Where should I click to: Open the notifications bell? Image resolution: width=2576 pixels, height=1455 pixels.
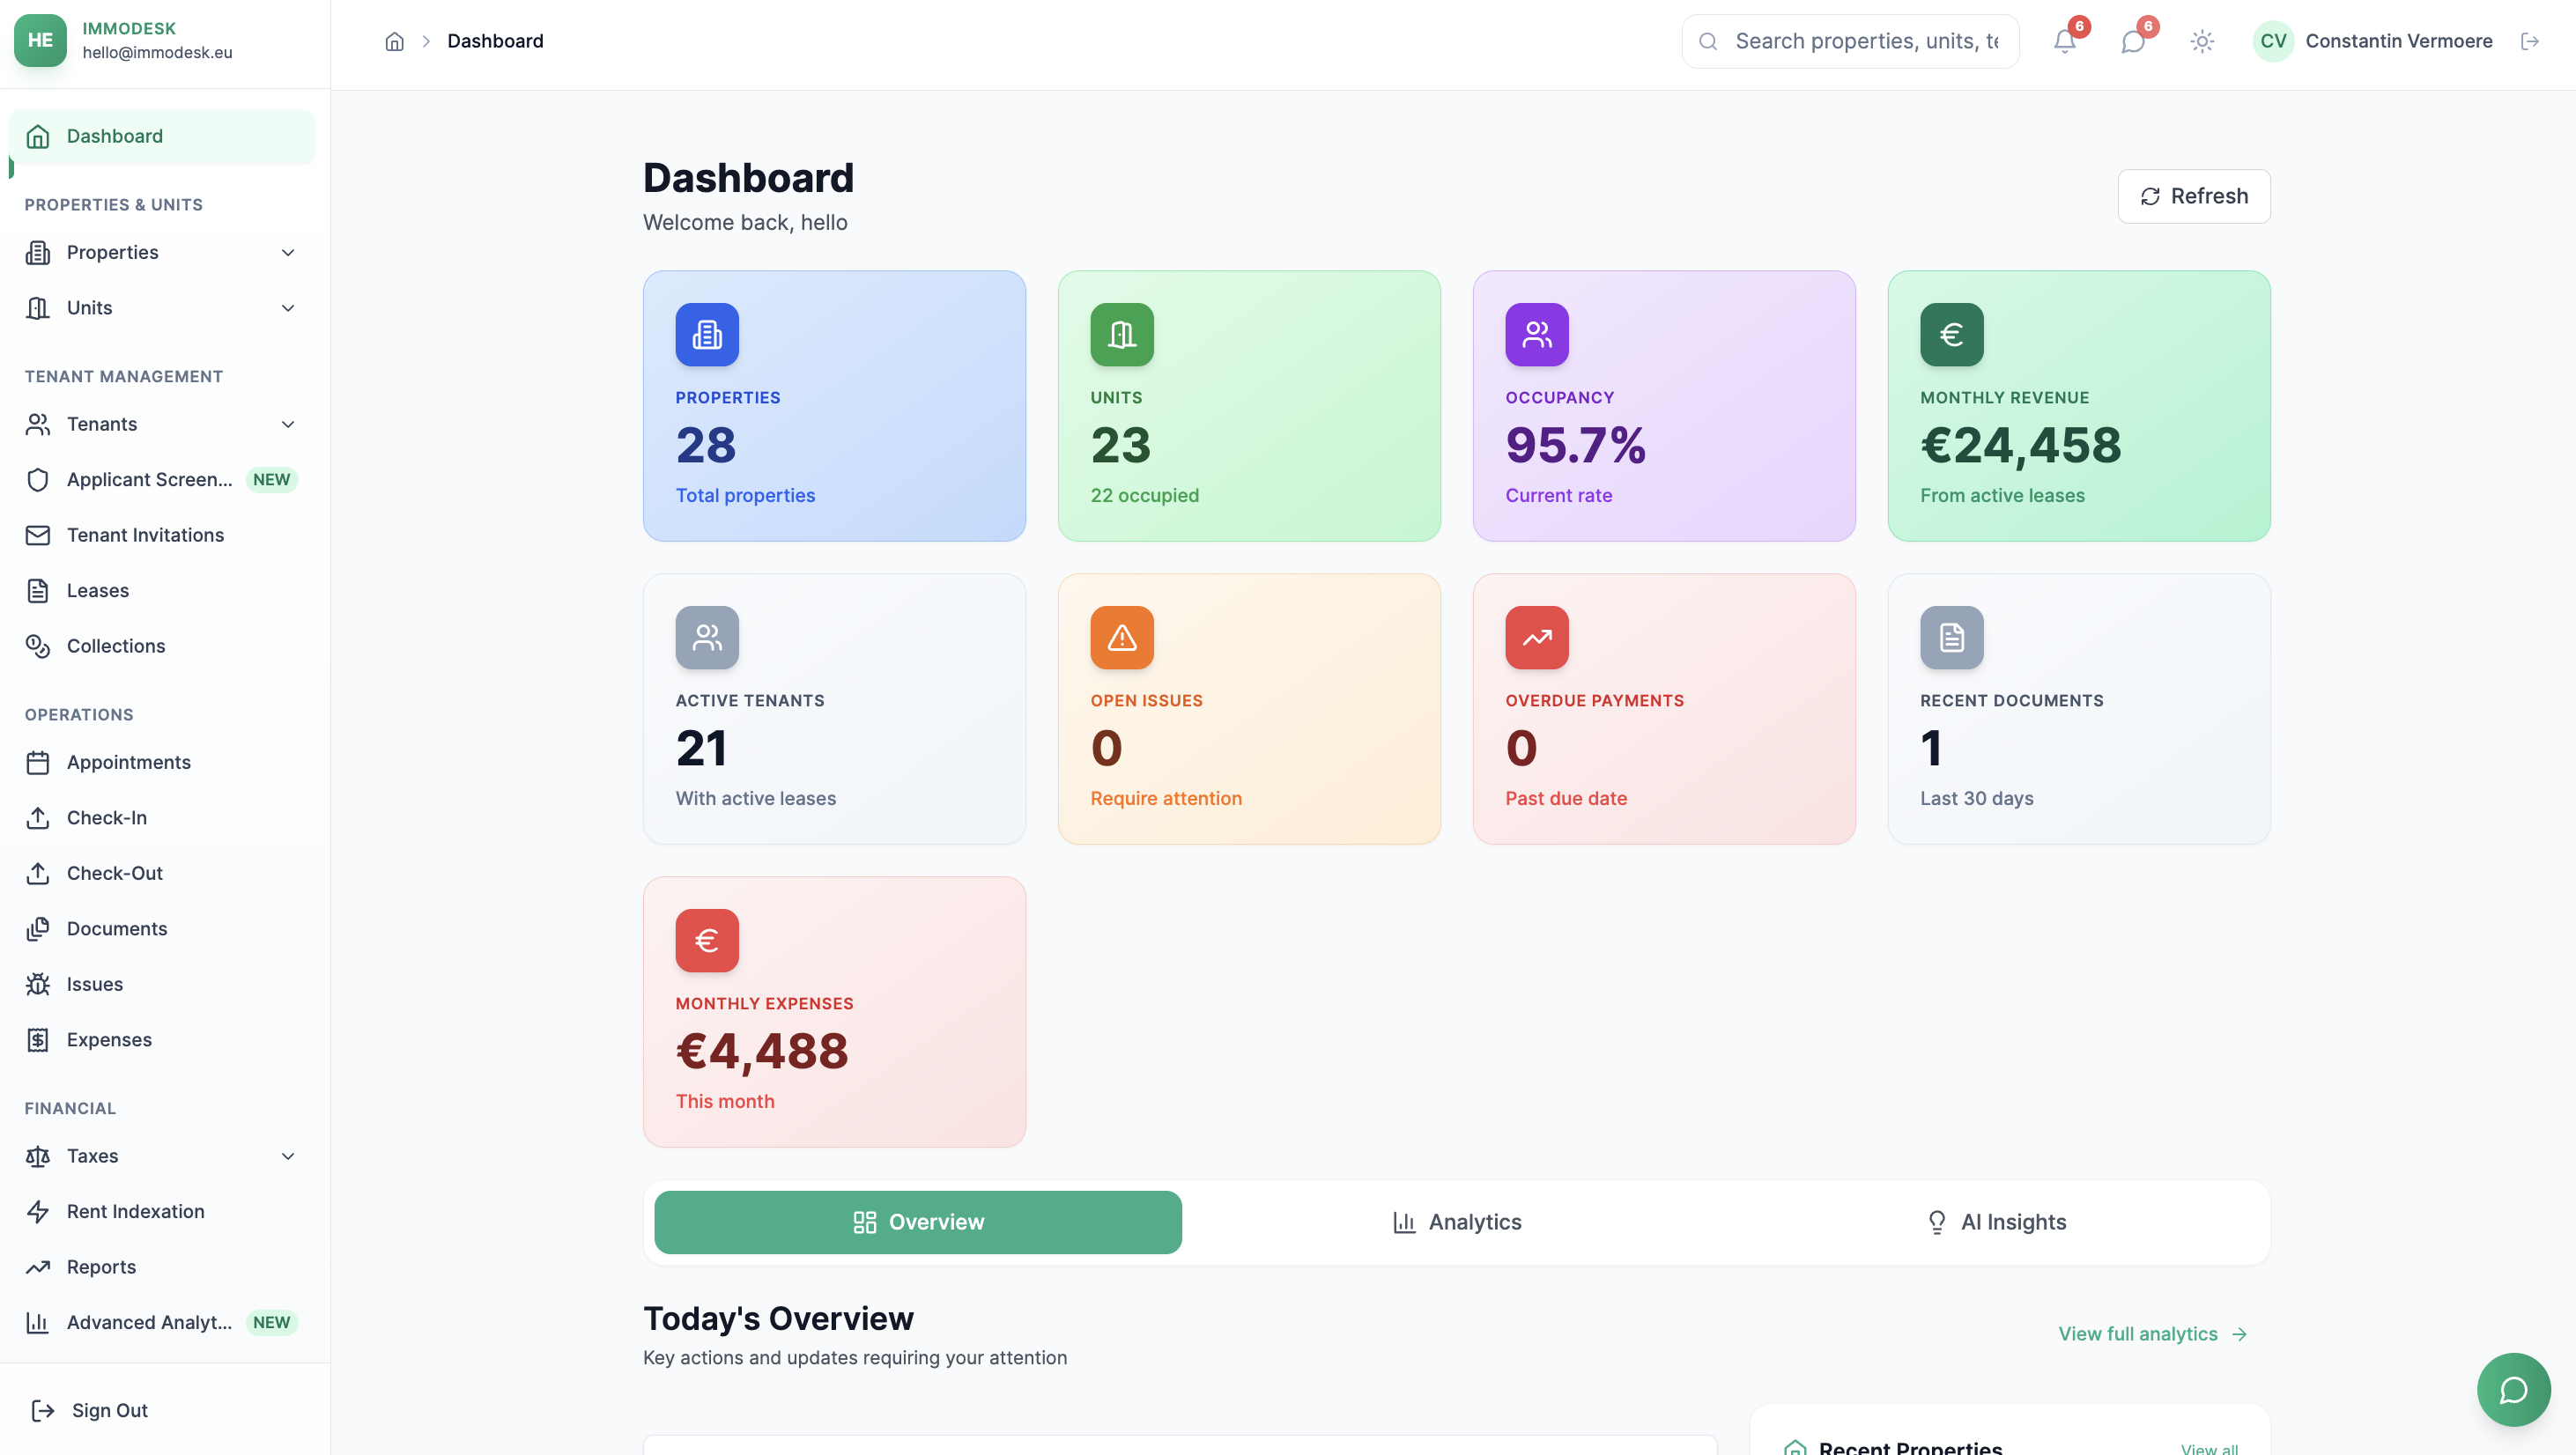tap(2063, 41)
